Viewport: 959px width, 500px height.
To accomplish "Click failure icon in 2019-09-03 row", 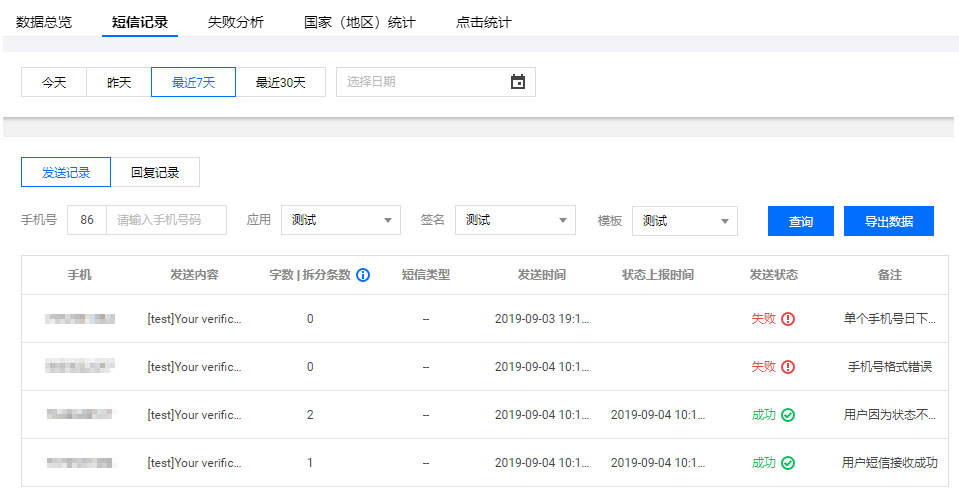I will (788, 319).
